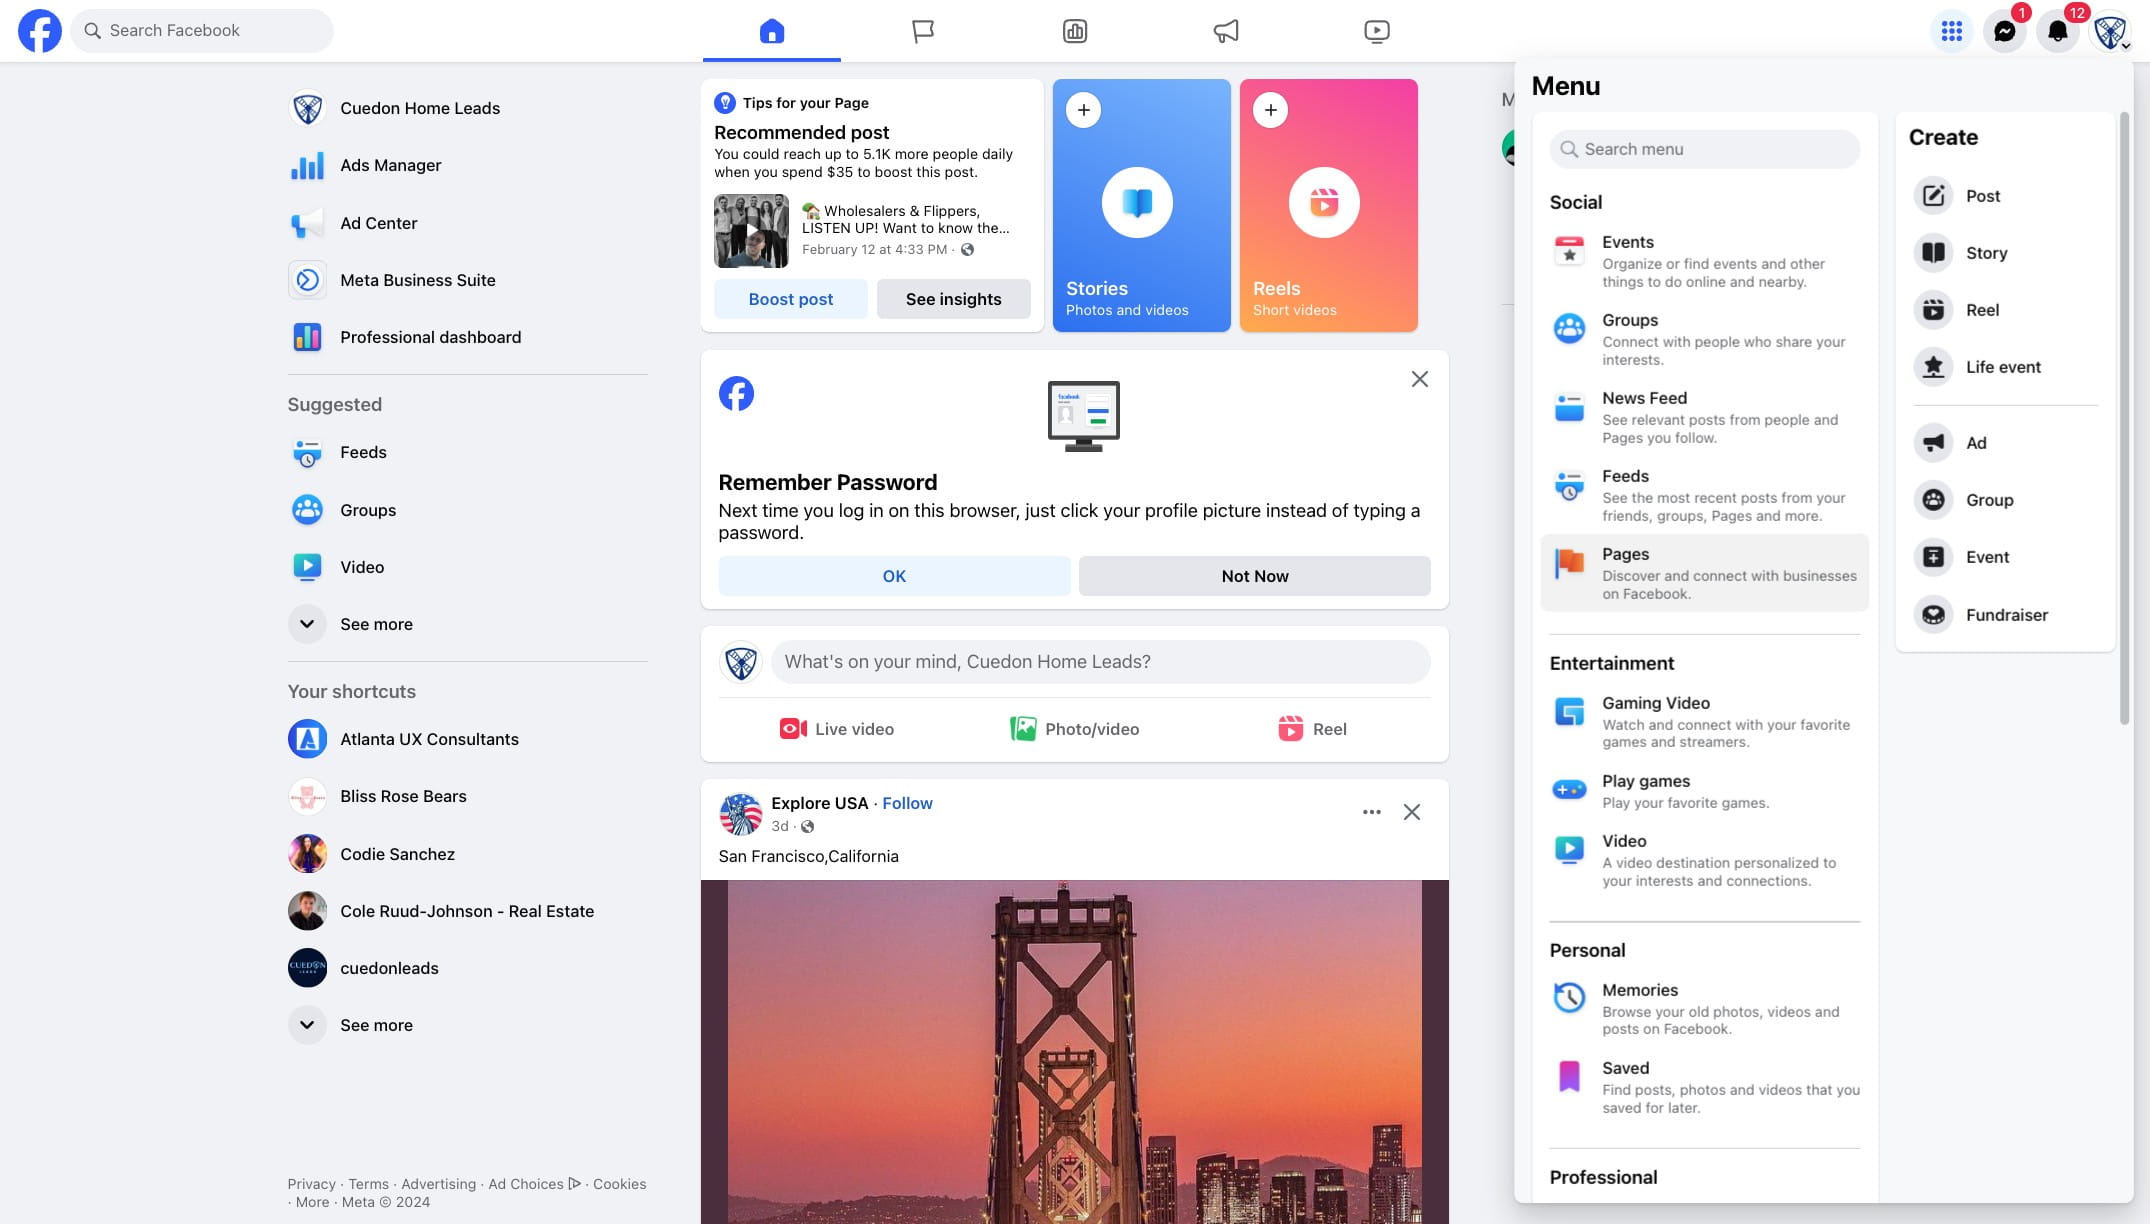Open the Pages flag tab in top navigation
2150x1224 pixels.
[x=923, y=31]
